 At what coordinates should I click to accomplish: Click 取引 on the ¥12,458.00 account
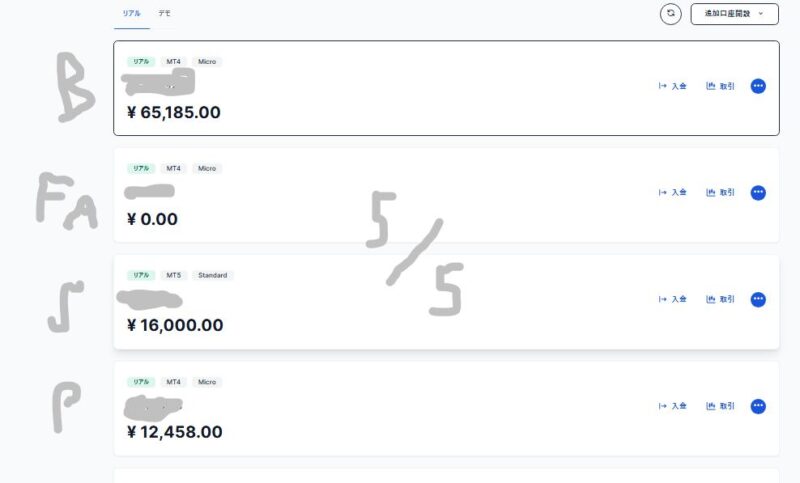click(x=720, y=406)
